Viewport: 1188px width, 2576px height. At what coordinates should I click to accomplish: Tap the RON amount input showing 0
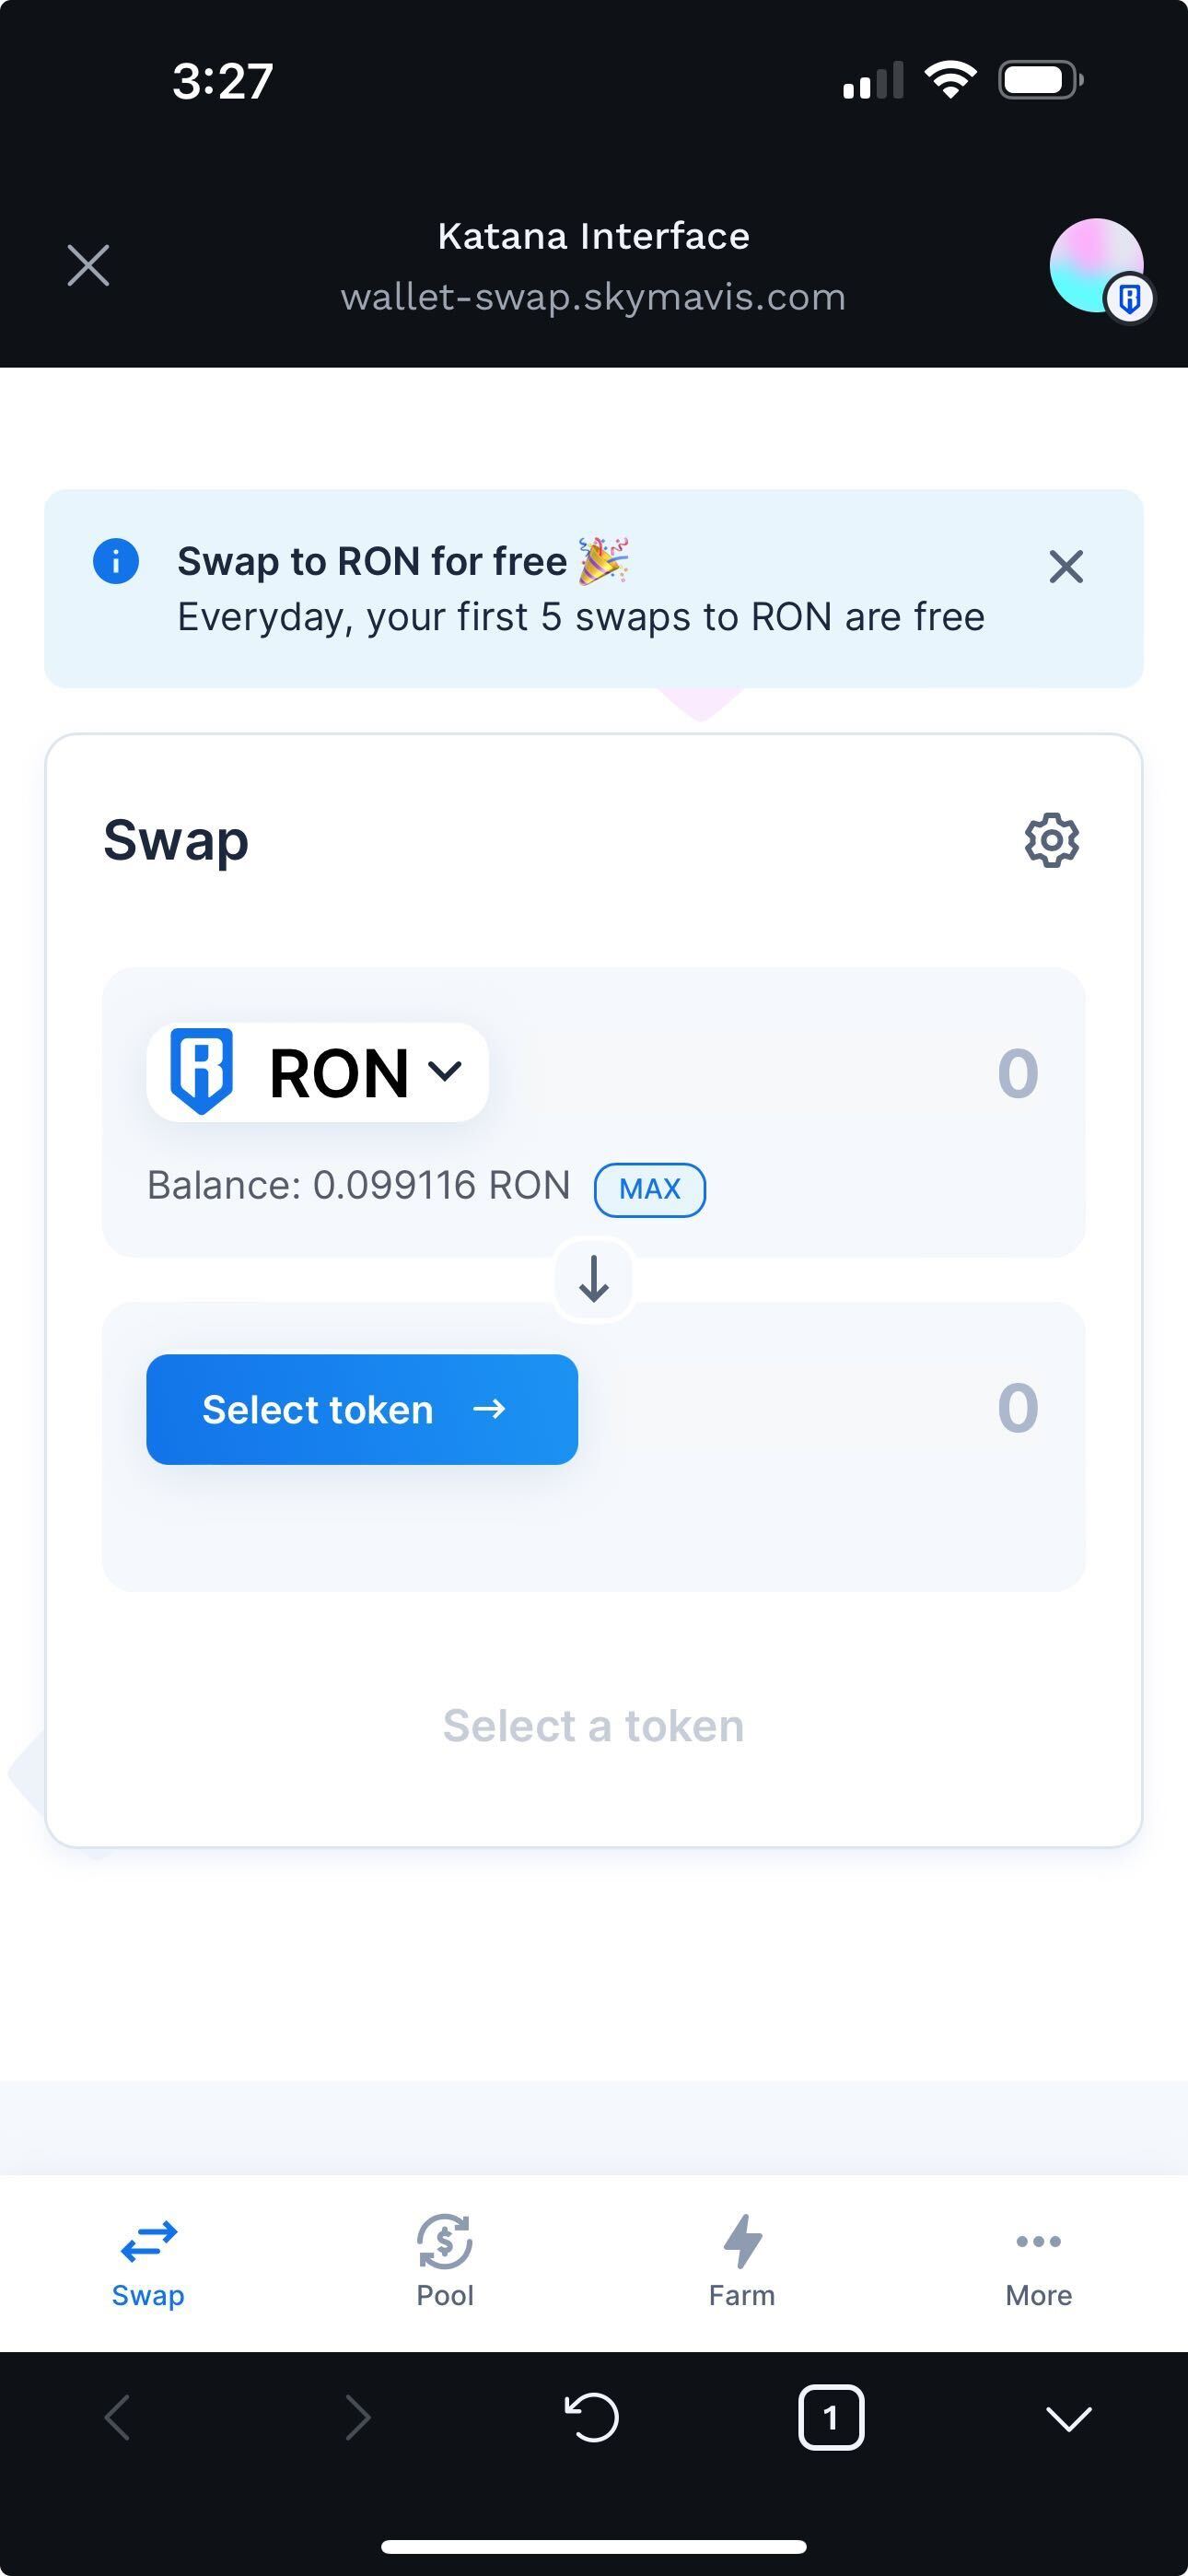(1018, 1071)
